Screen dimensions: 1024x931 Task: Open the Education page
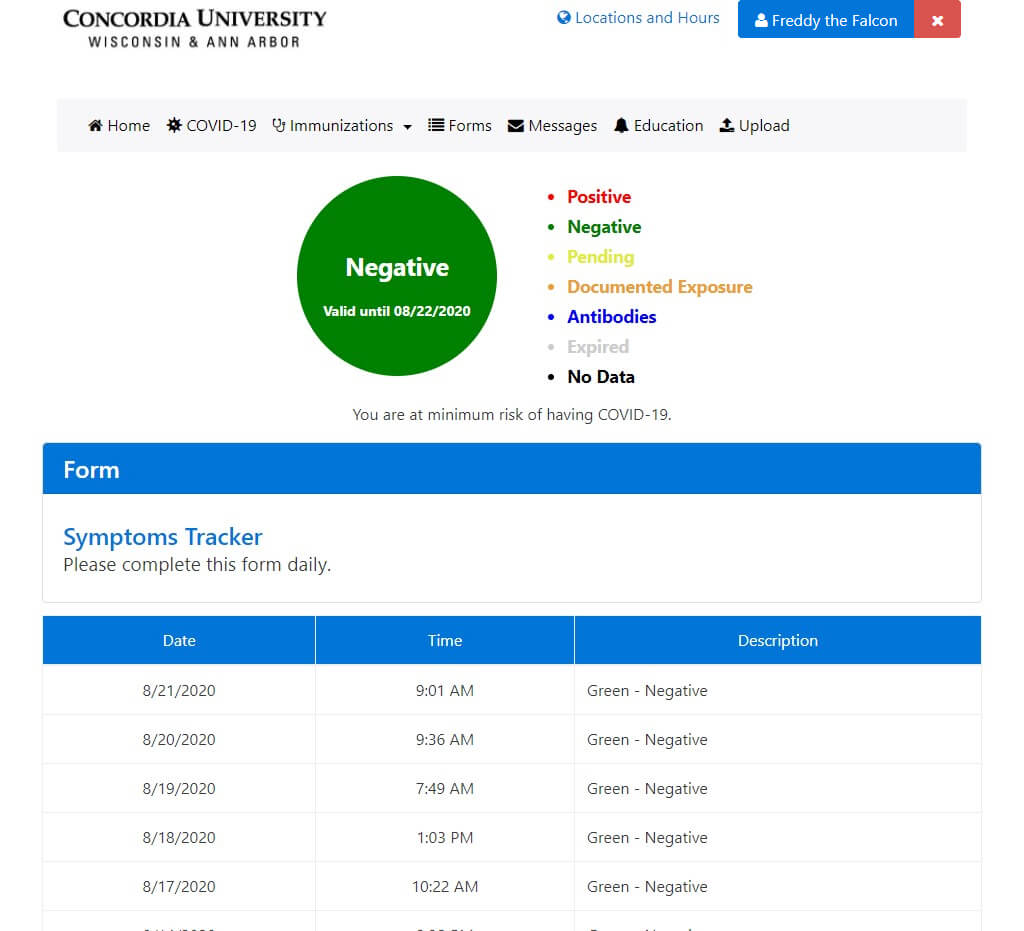pyautogui.click(x=659, y=125)
